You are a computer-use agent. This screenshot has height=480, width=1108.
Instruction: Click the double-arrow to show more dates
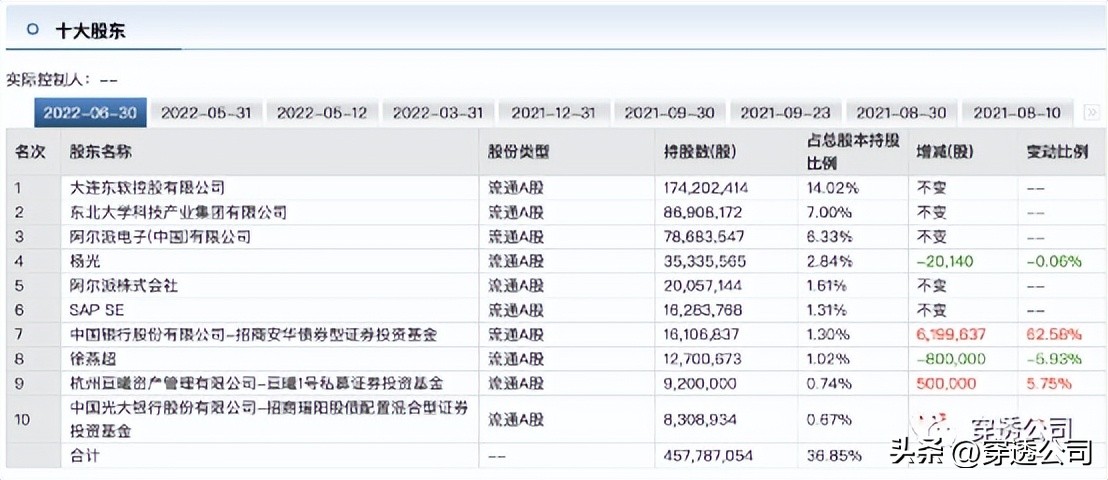pos(1092,112)
